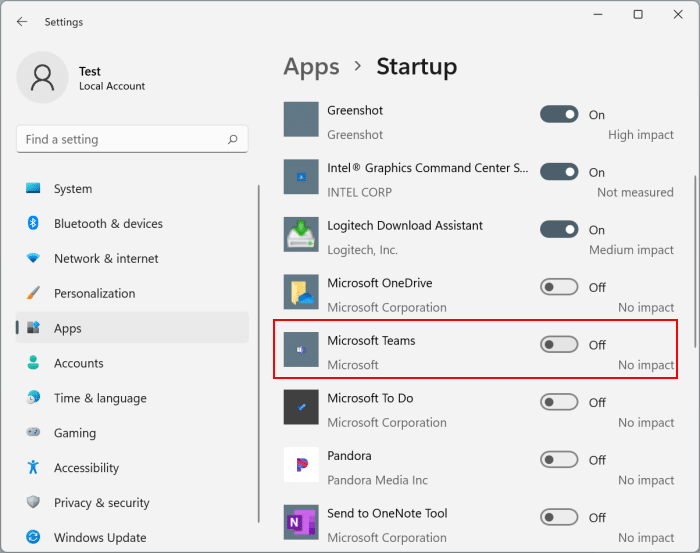Viewport: 700px width, 553px height.
Task: Click the Greenshot app icon
Action: point(301,119)
